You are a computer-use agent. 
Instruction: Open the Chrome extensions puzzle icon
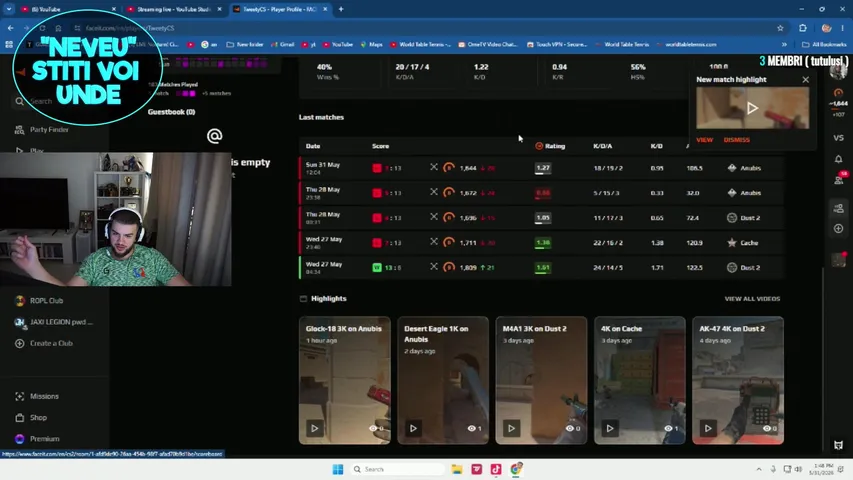pyautogui.click(x=803, y=28)
